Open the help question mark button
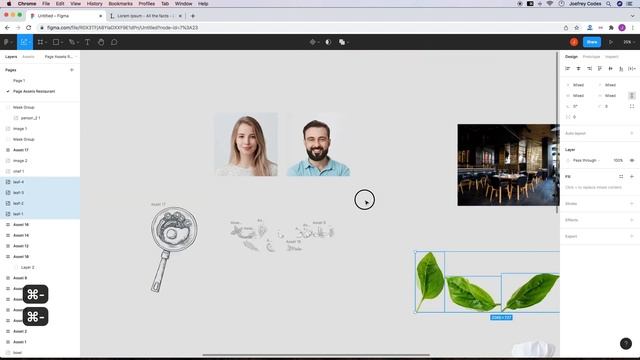 coord(626,344)
